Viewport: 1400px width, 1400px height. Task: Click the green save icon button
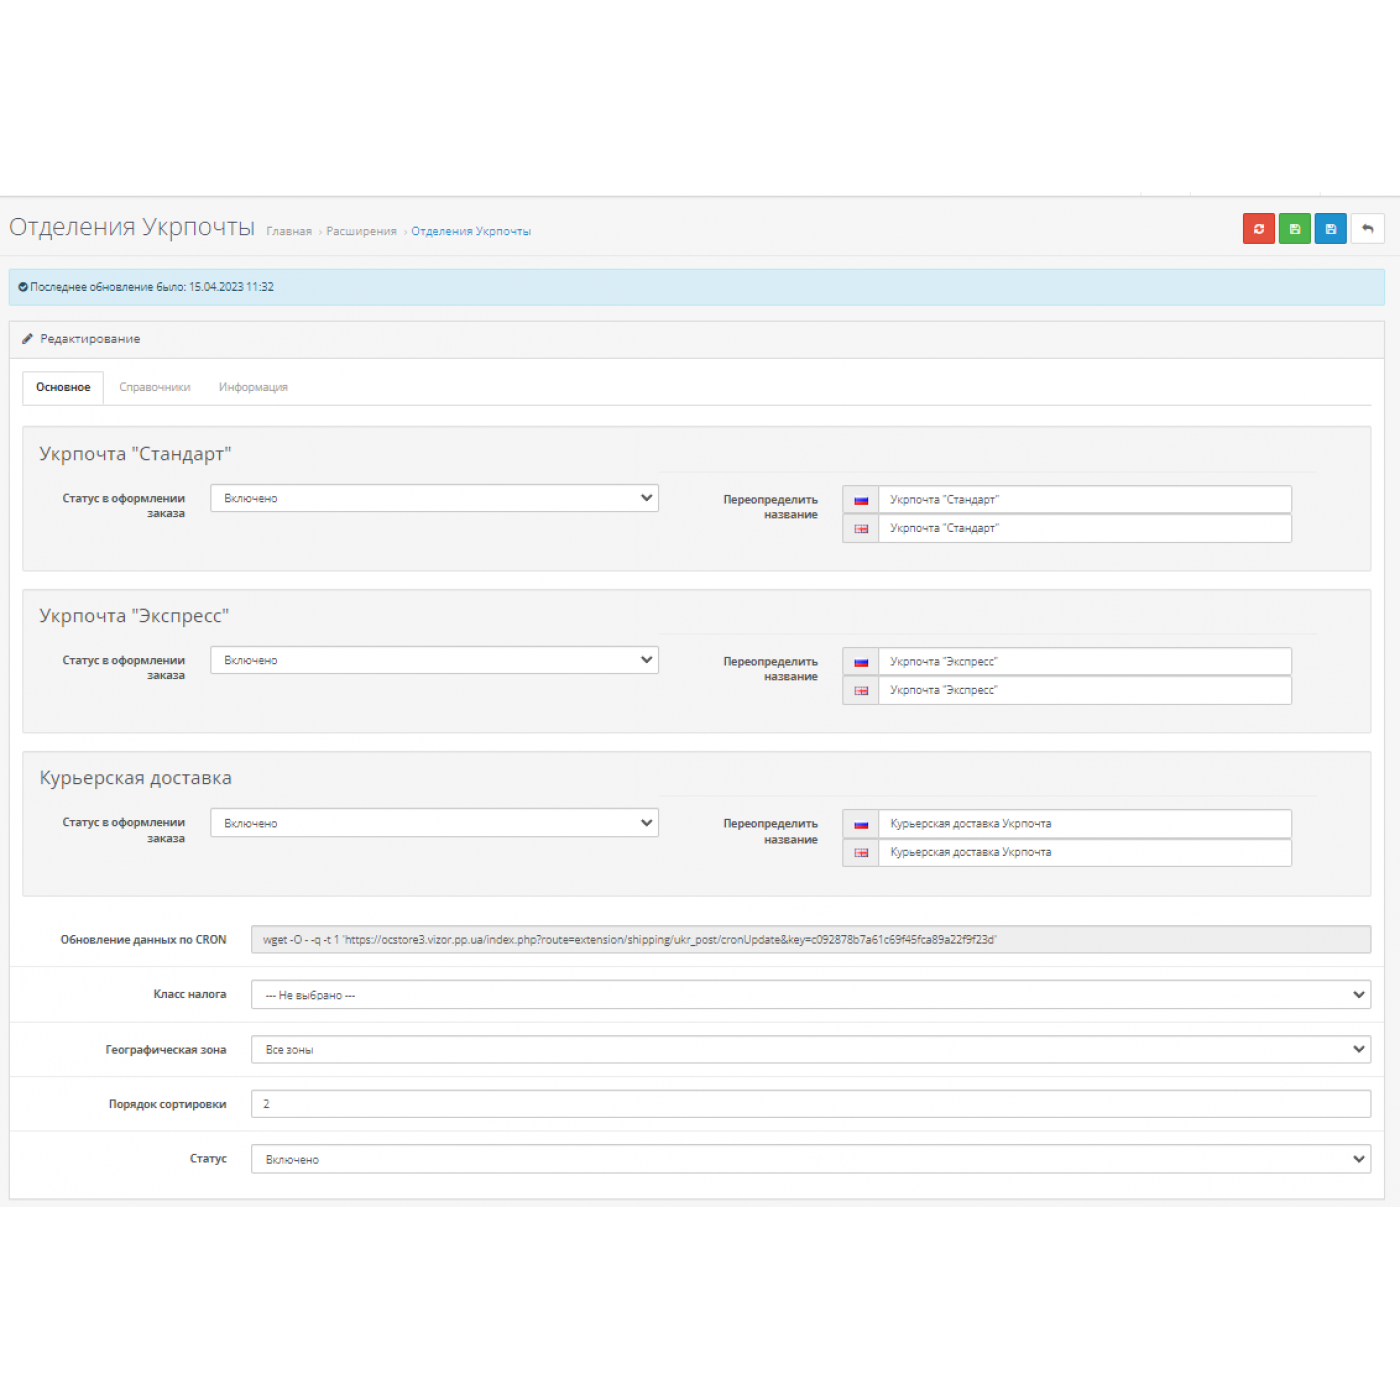(x=1294, y=229)
